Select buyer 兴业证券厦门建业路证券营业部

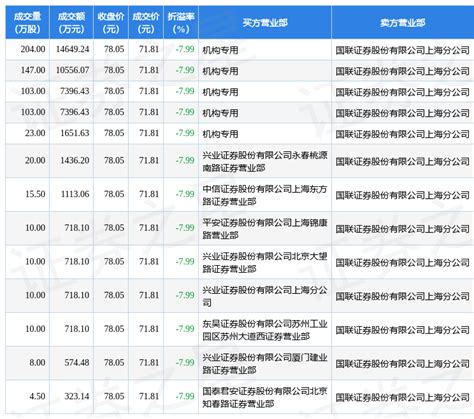265,364
